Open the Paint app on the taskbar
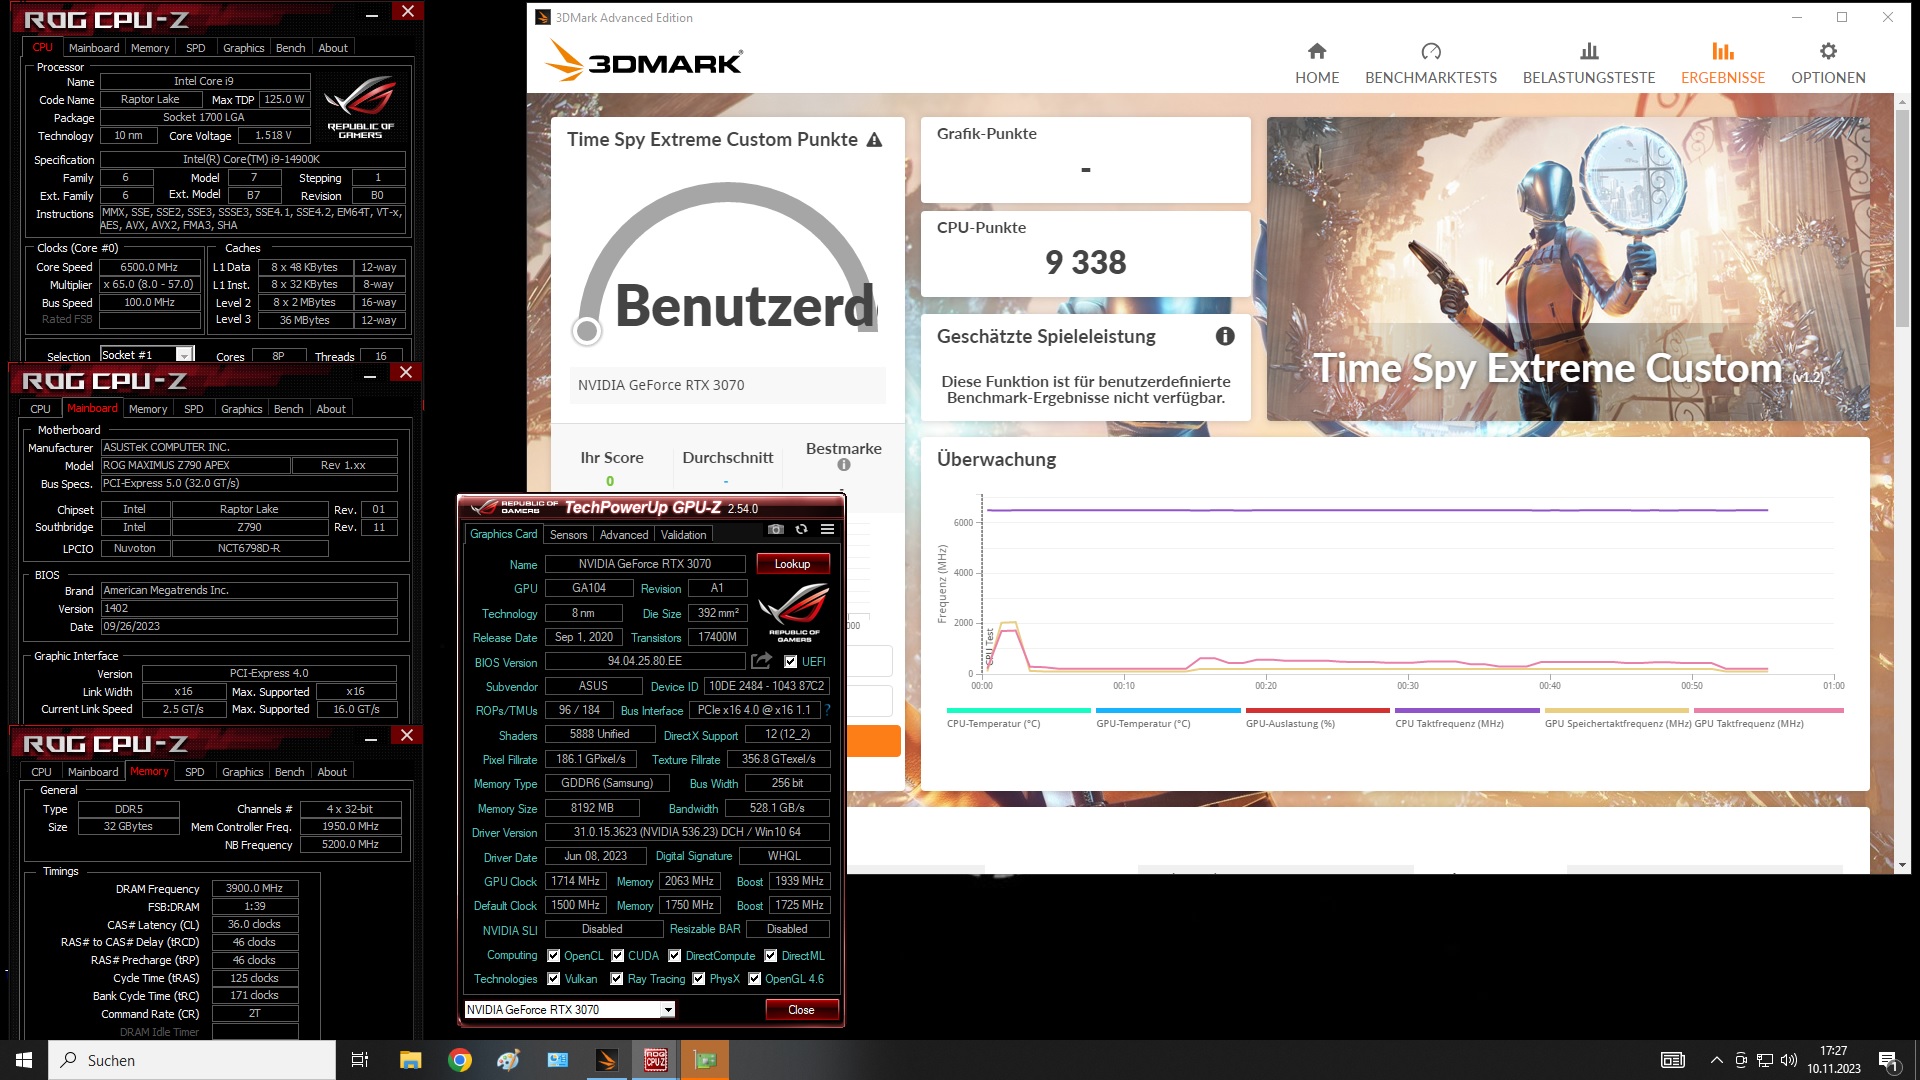 508,1060
